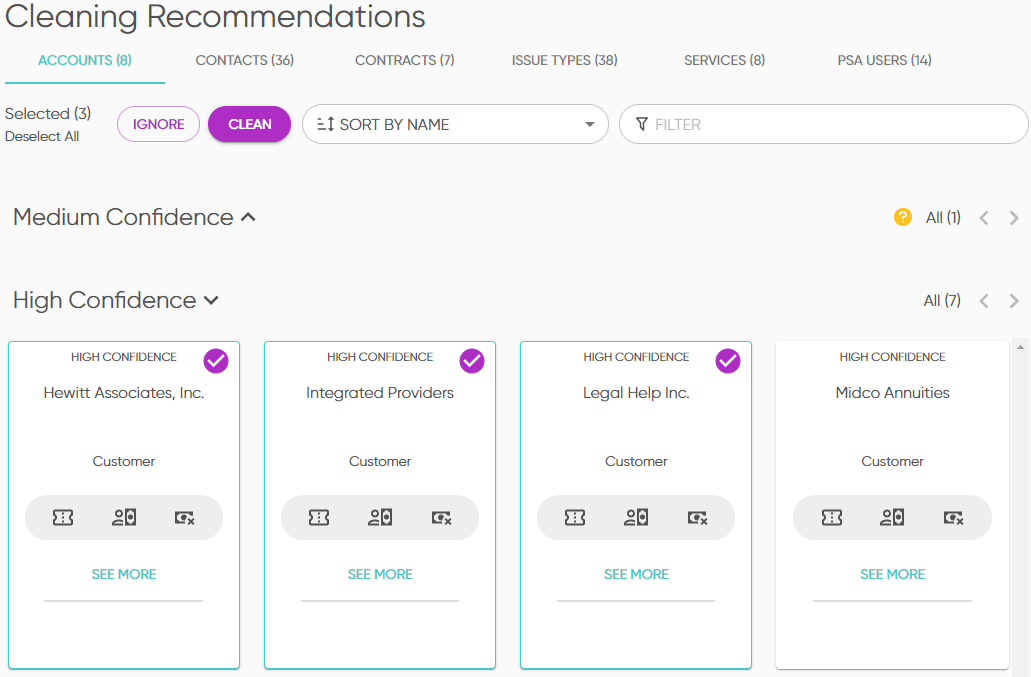Image resolution: width=1031 pixels, height=677 pixels.
Task: Select All (7) in High Confidence
Action: pos(942,300)
